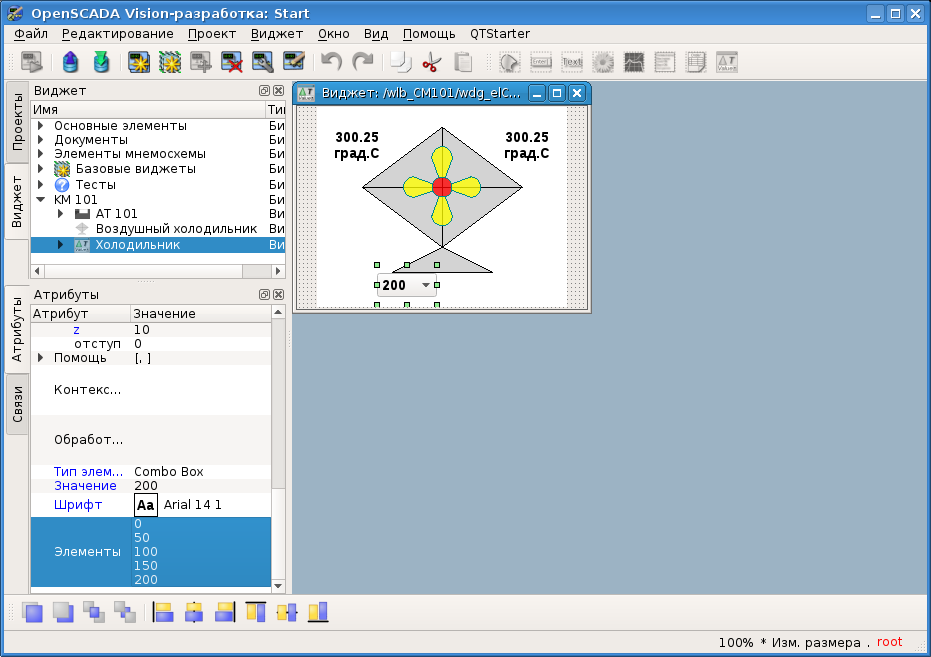Select the Text primitive tool

tap(572, 63)
